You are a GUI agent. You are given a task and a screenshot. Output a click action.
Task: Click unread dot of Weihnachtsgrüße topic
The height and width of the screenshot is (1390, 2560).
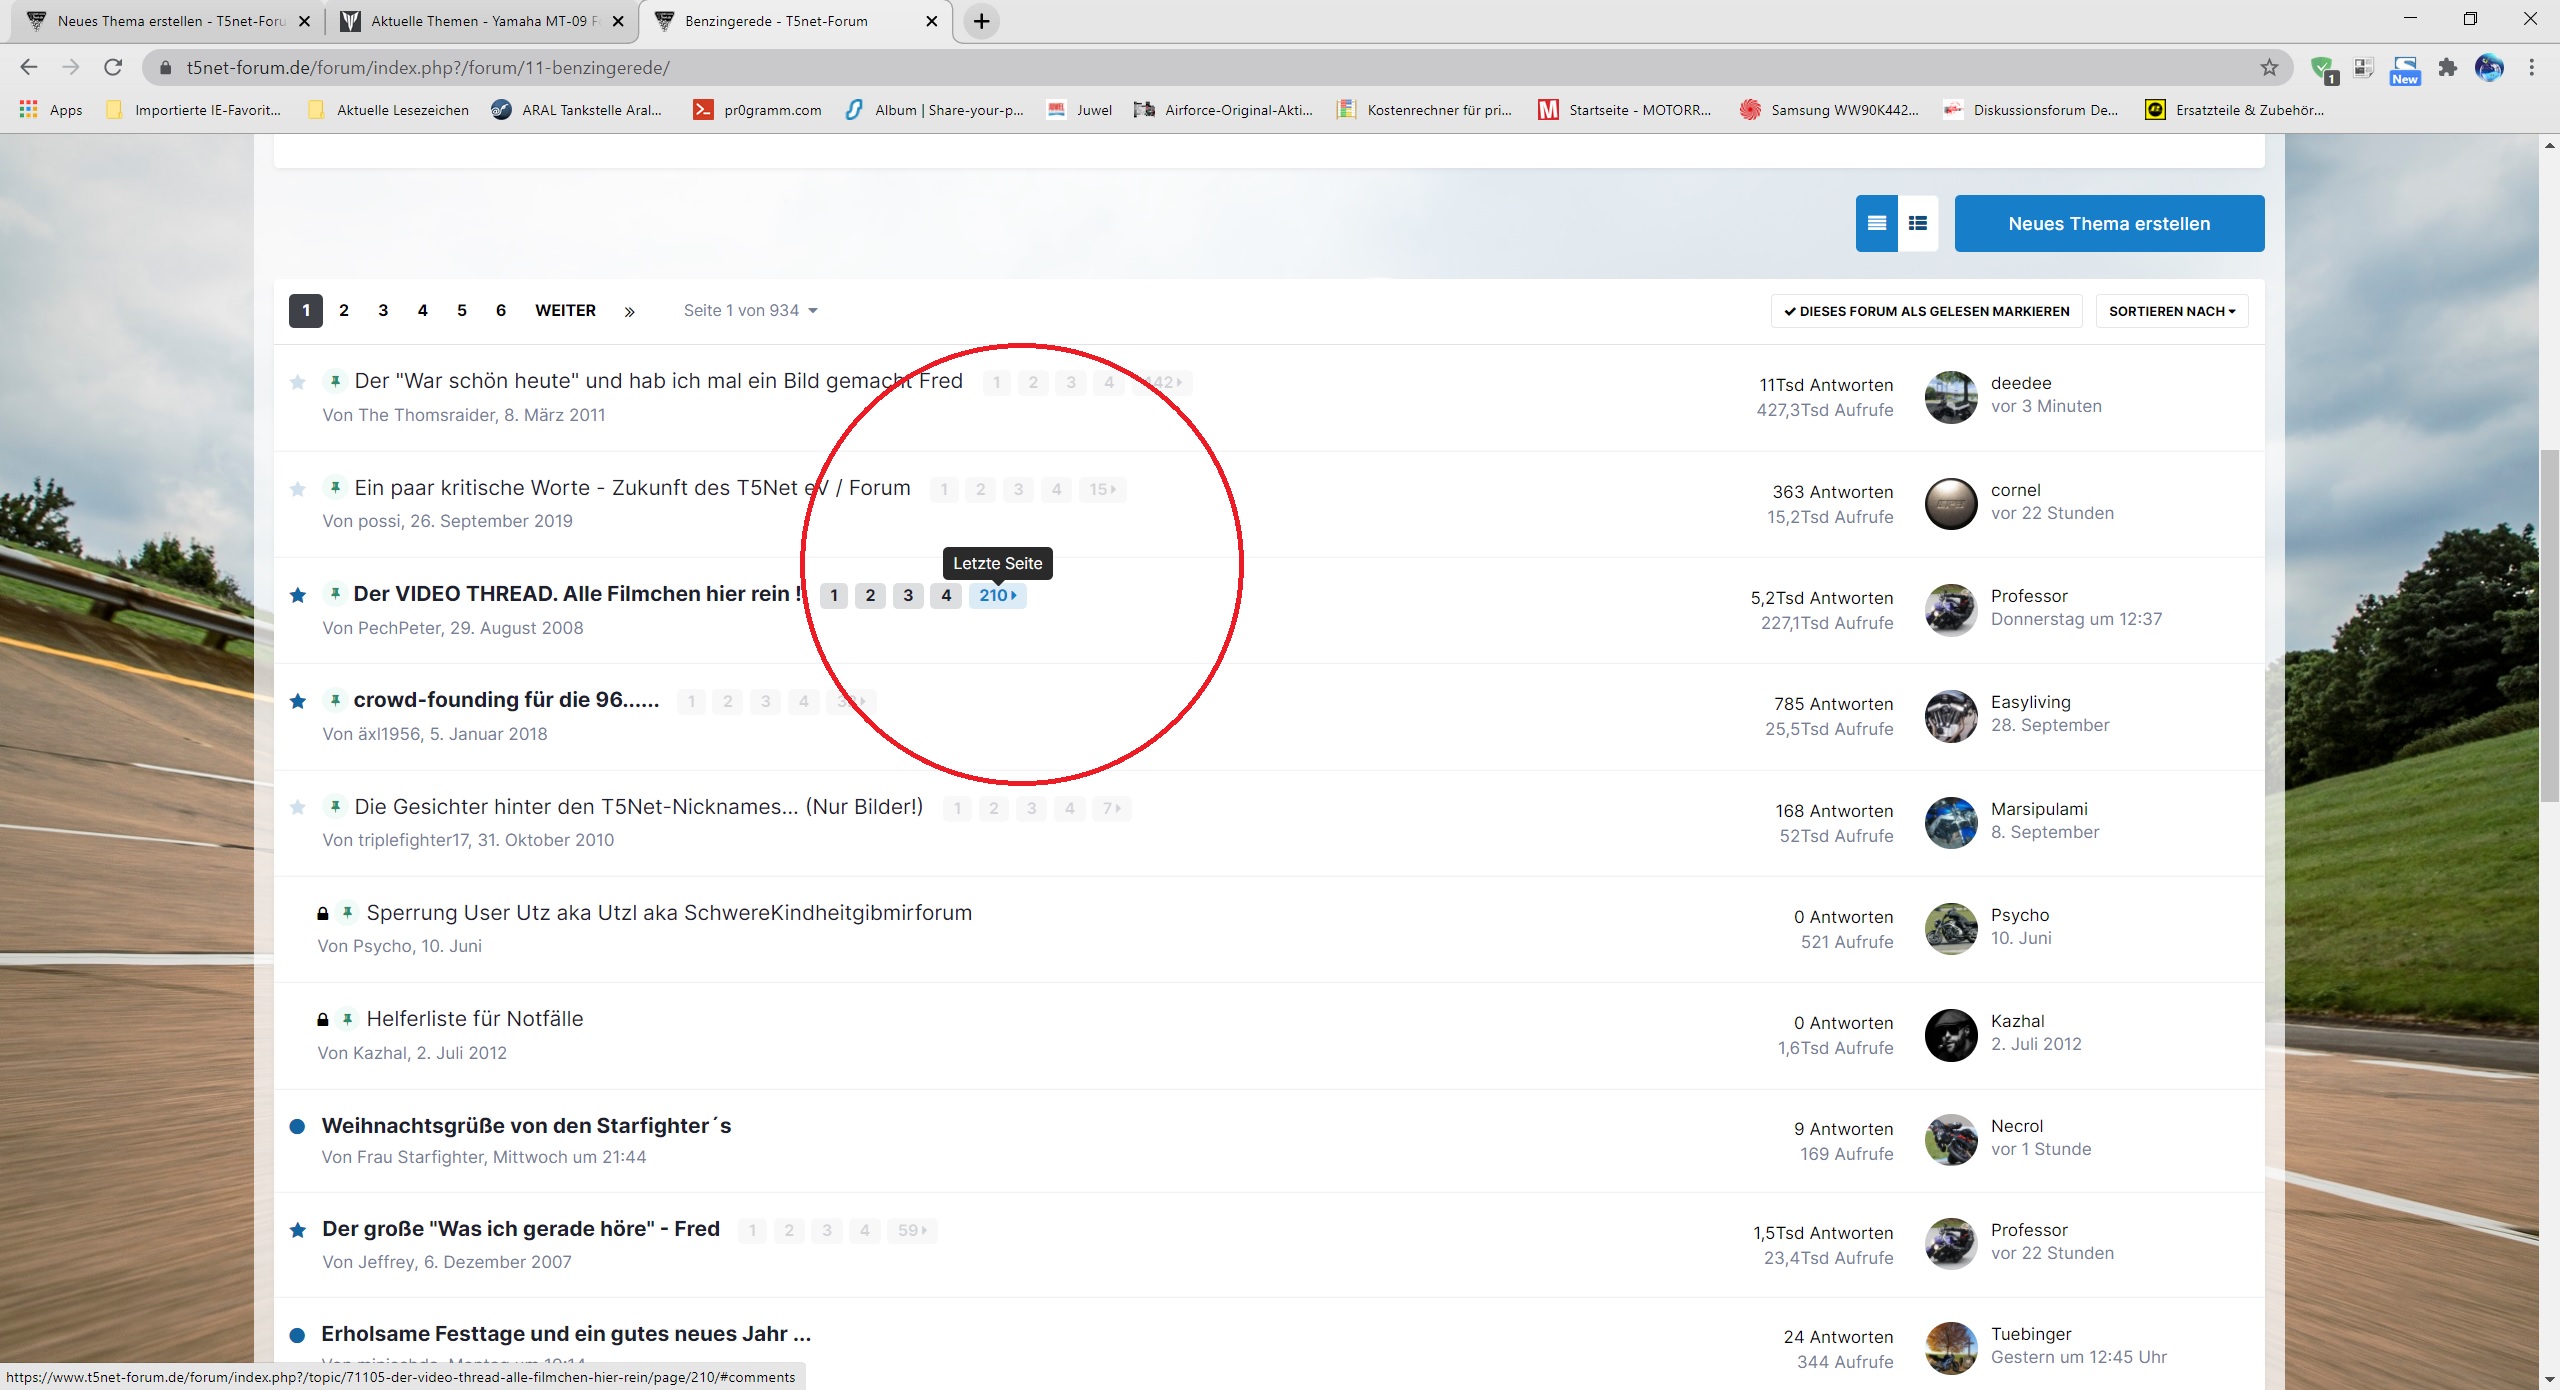297,1126
